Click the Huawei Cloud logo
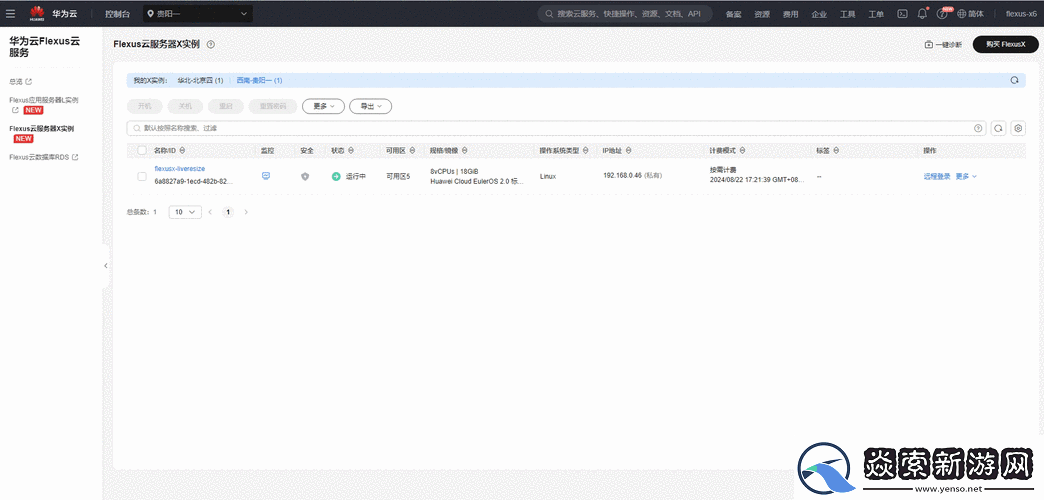Viewport: 1044px width, 500px height. click(x=37, y=14)
